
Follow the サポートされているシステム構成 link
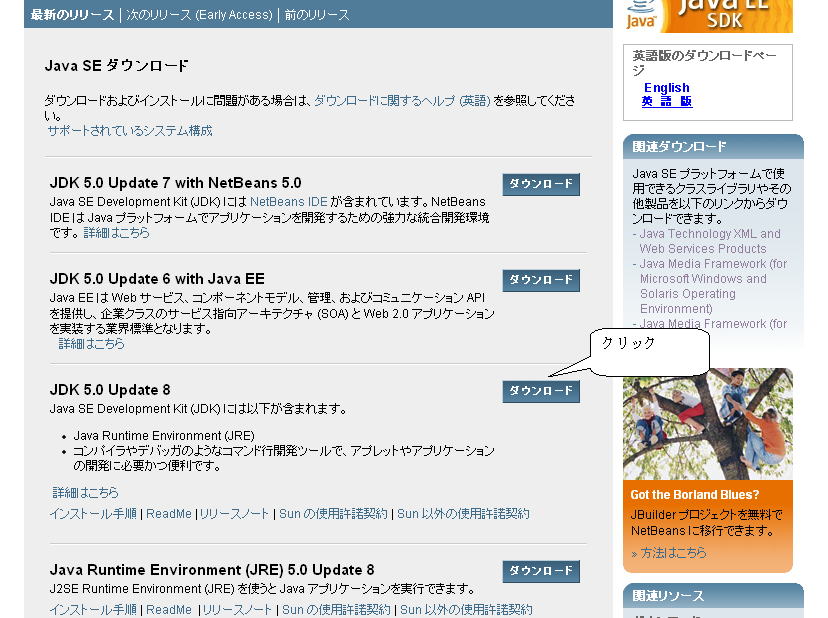130,130
